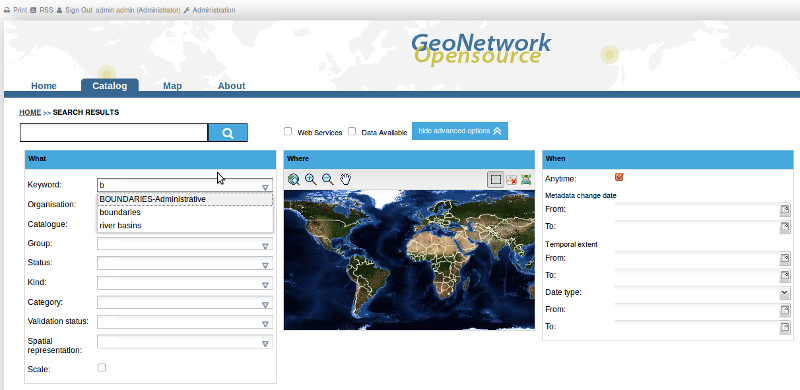Expand the Validation status dropdown
The width and height of the screenshot is (800, 390).
point(265,324)
